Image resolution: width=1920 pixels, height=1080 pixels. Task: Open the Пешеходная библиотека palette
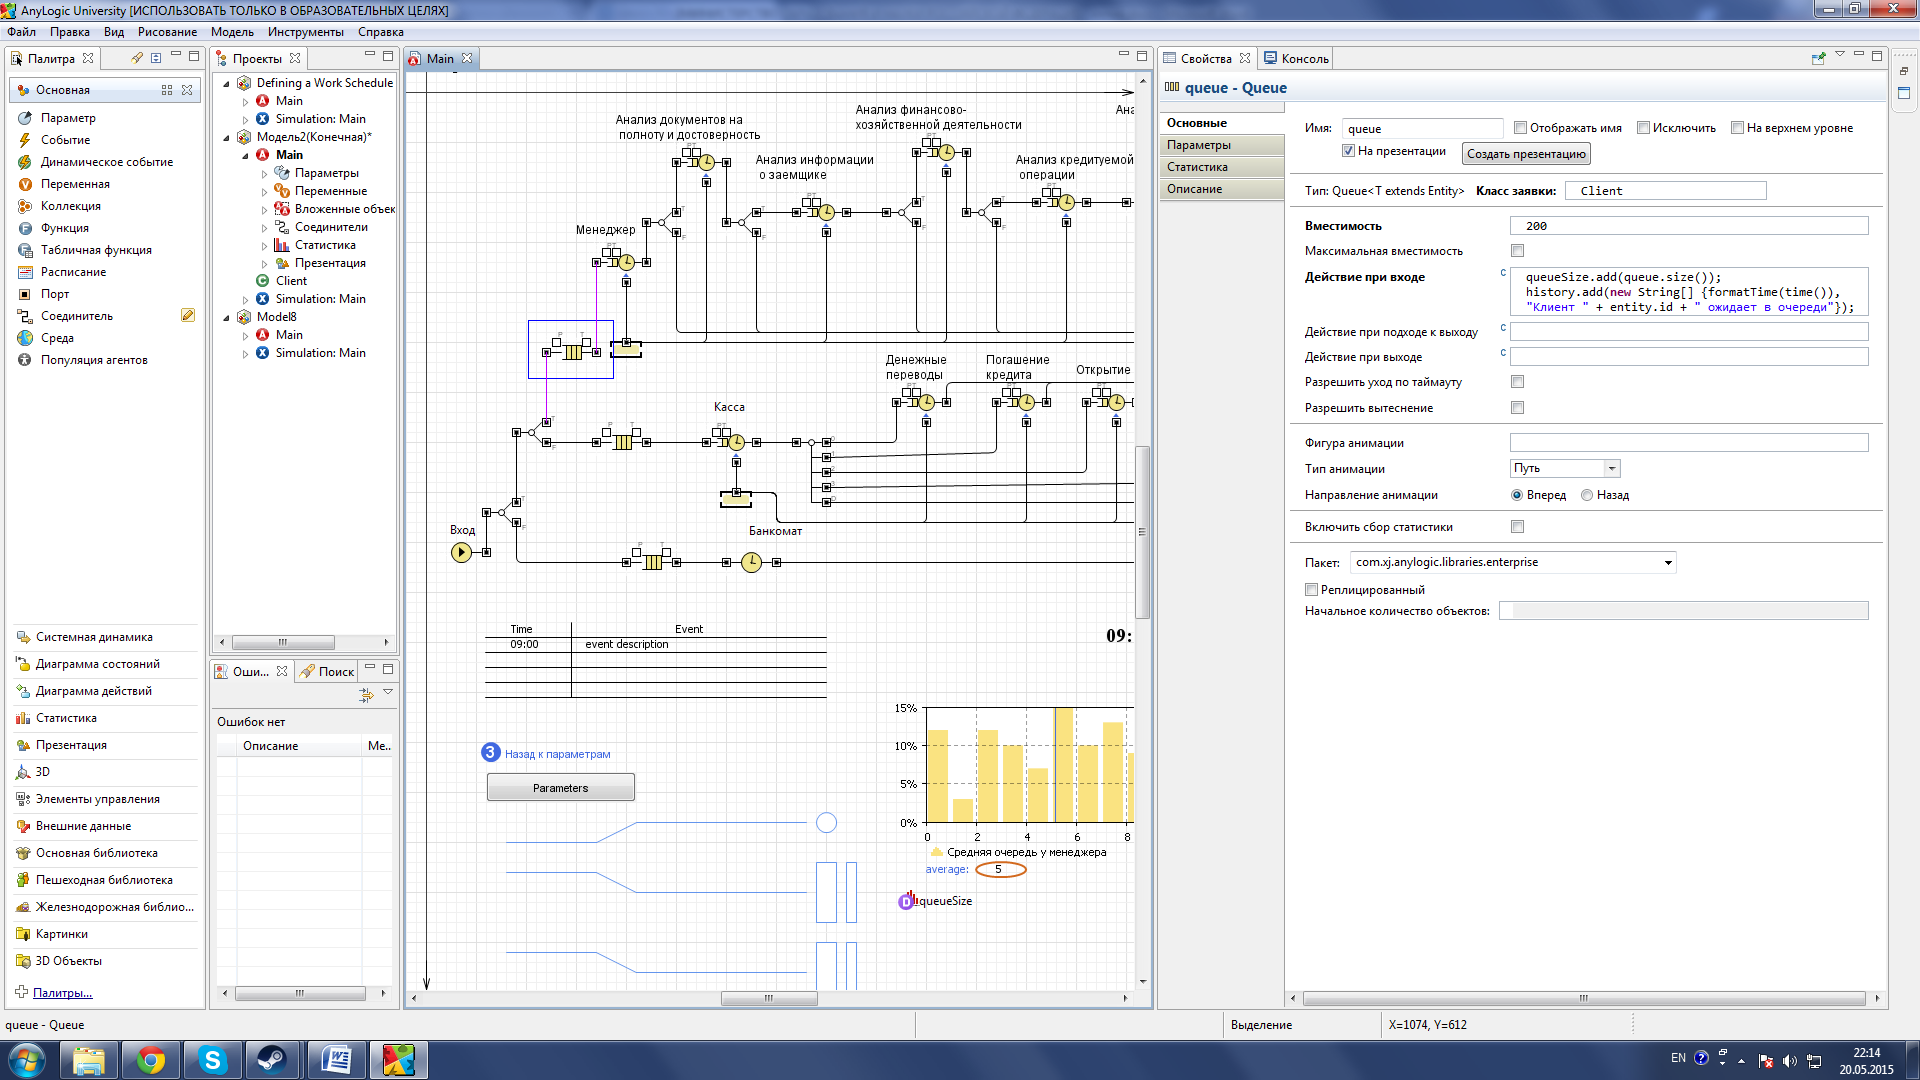click(x=104, y=880)
